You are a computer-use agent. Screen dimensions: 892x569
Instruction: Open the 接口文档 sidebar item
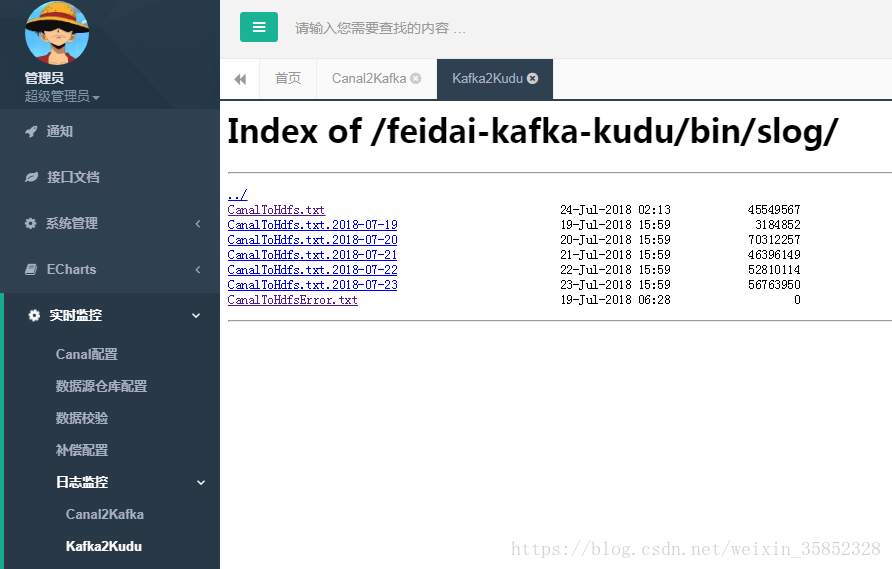click(73, 177)
